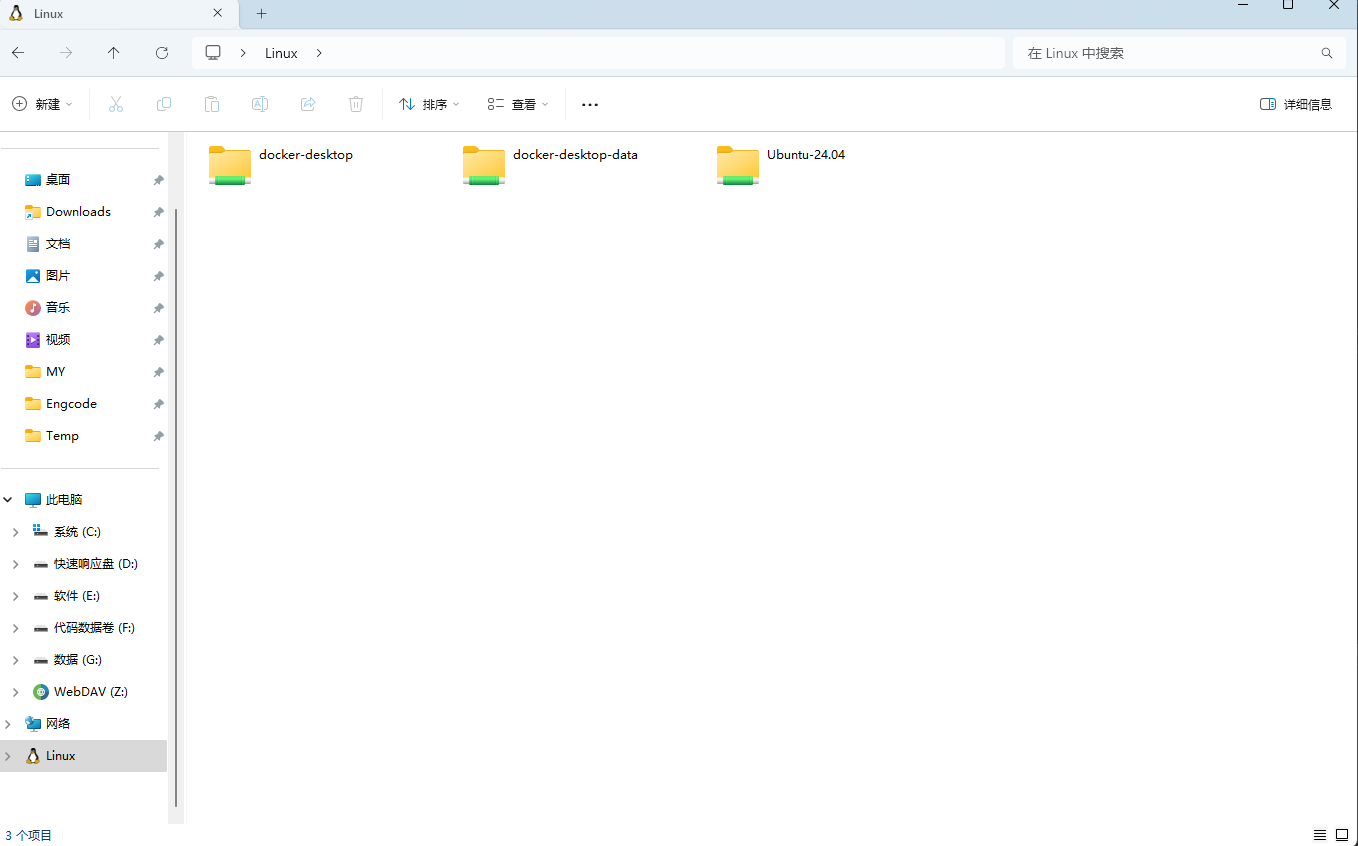Close the Linux tab

(x=217, y=13)
